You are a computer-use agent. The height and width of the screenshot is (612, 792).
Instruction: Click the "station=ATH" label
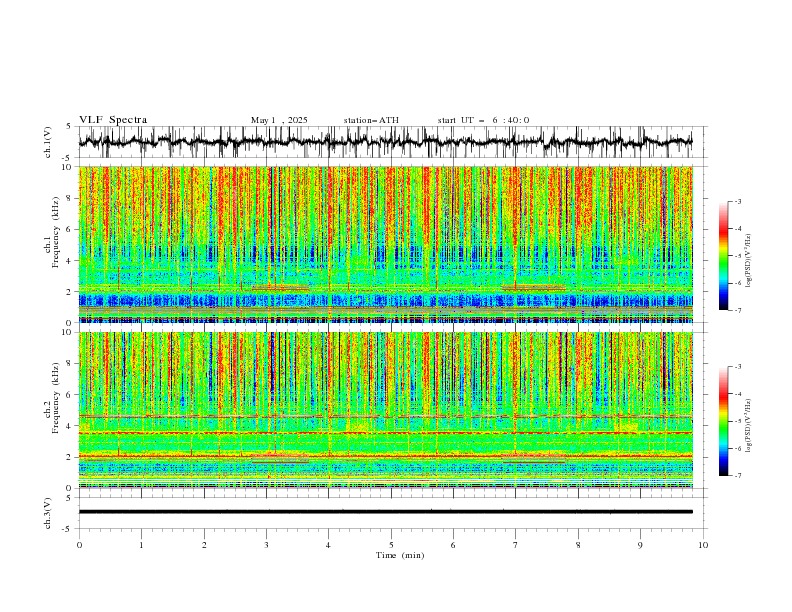(371, 120)
